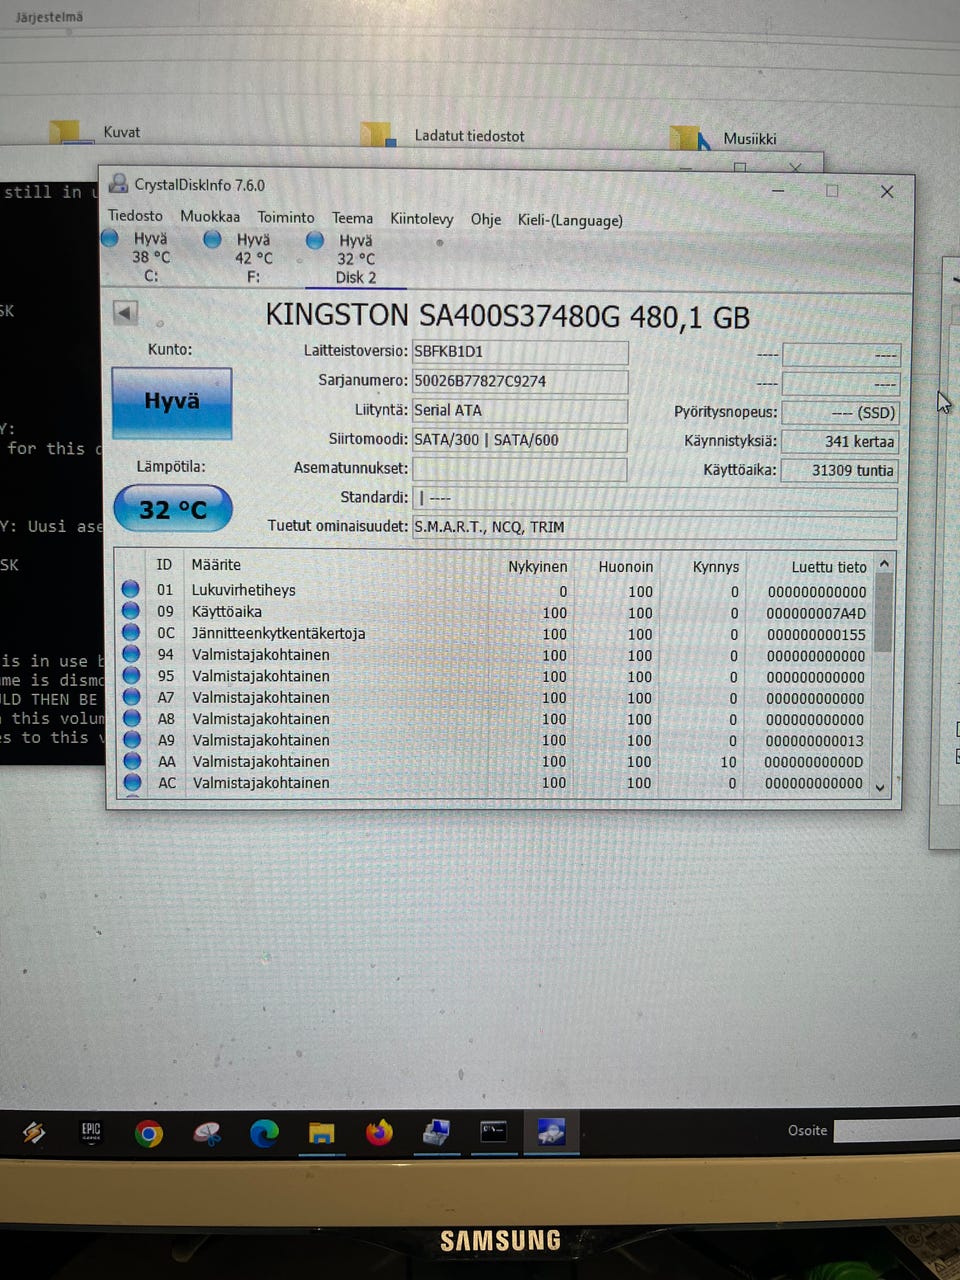Image resolution: width=960 pixels, height=1280 pixels.
Task: Click the Laitteistoversio field SBFKB1D1
Action: click(520, 352)
